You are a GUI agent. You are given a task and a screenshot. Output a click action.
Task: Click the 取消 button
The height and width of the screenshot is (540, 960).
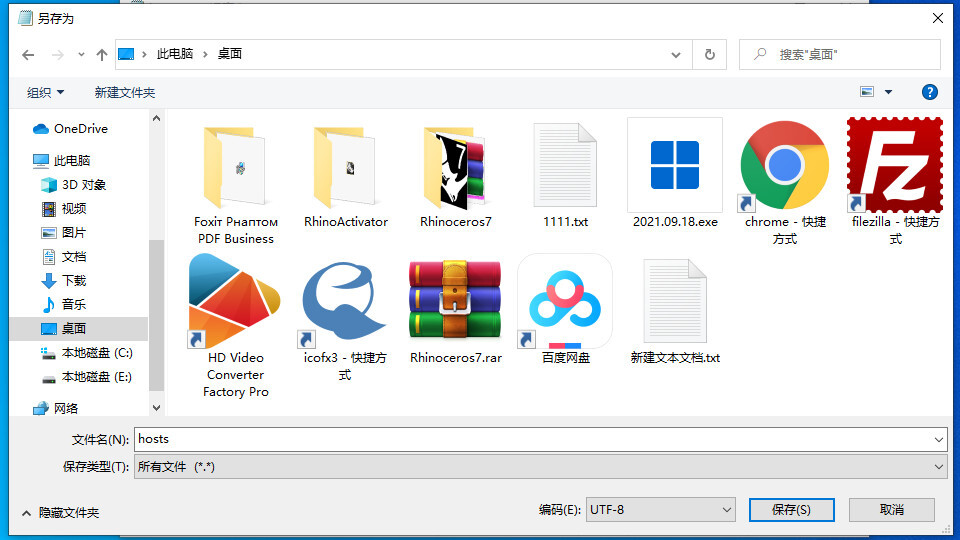click(892, 510)
